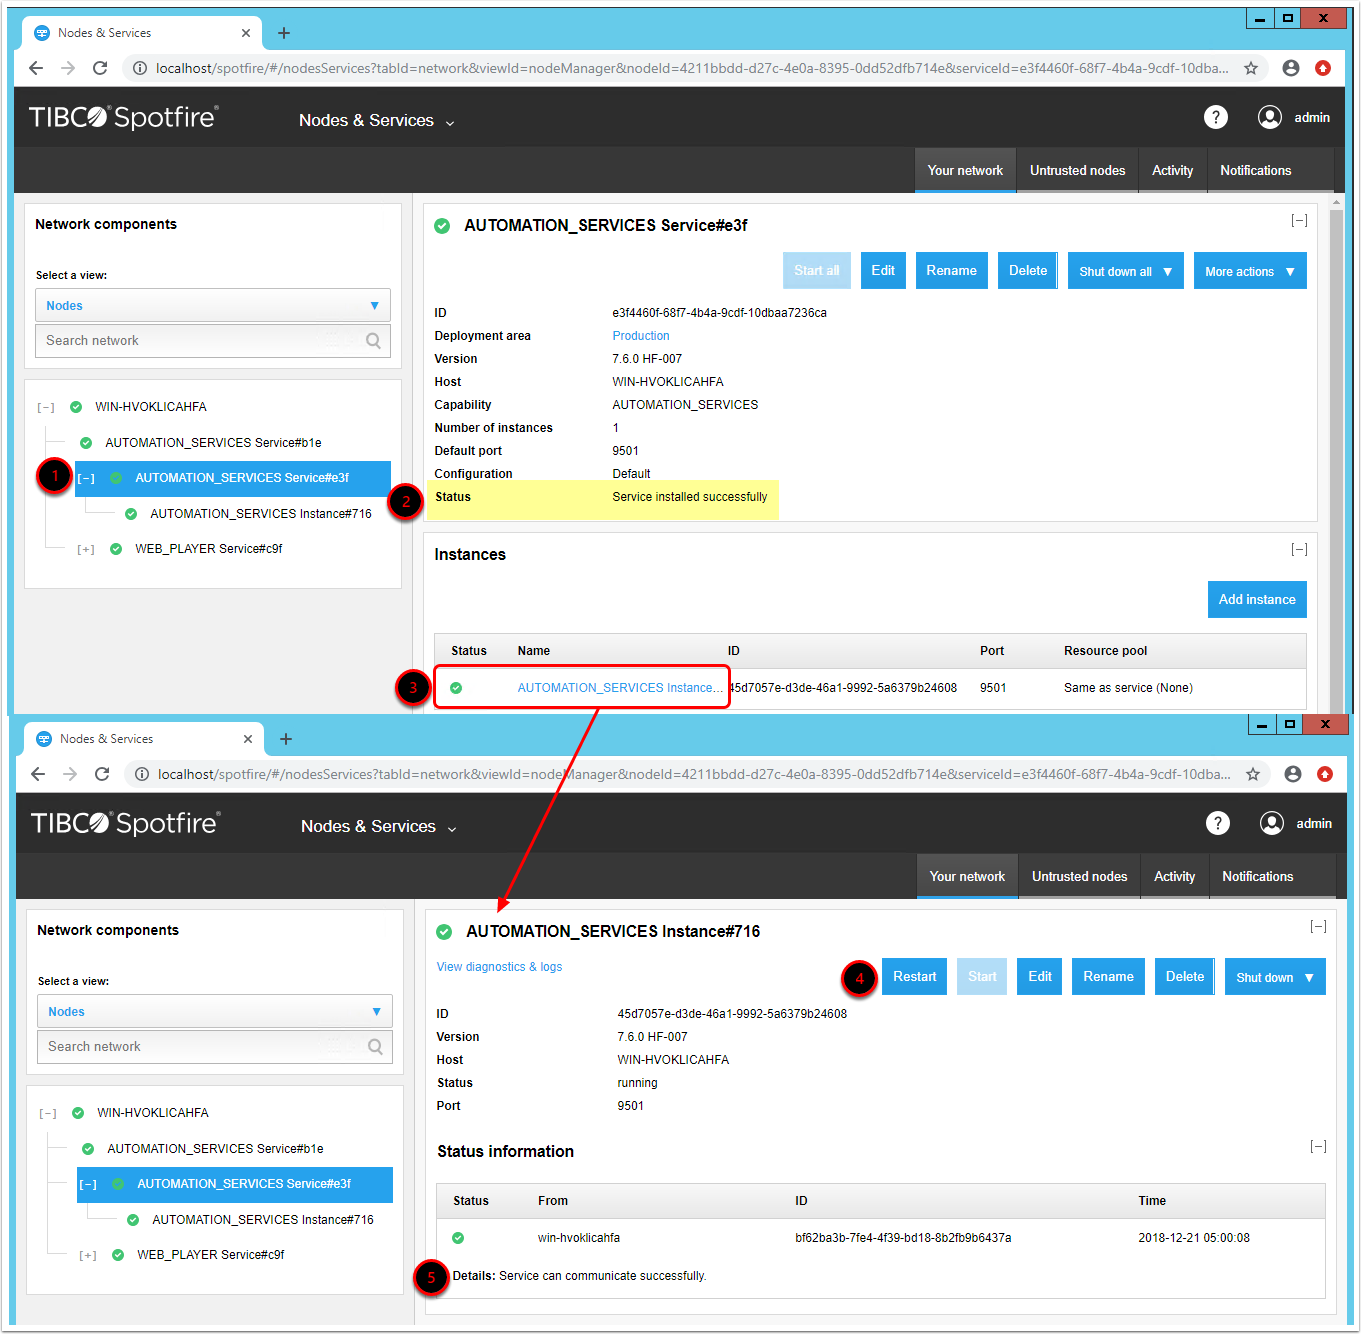Open the View diagnostics & logs link

(499, 967)
